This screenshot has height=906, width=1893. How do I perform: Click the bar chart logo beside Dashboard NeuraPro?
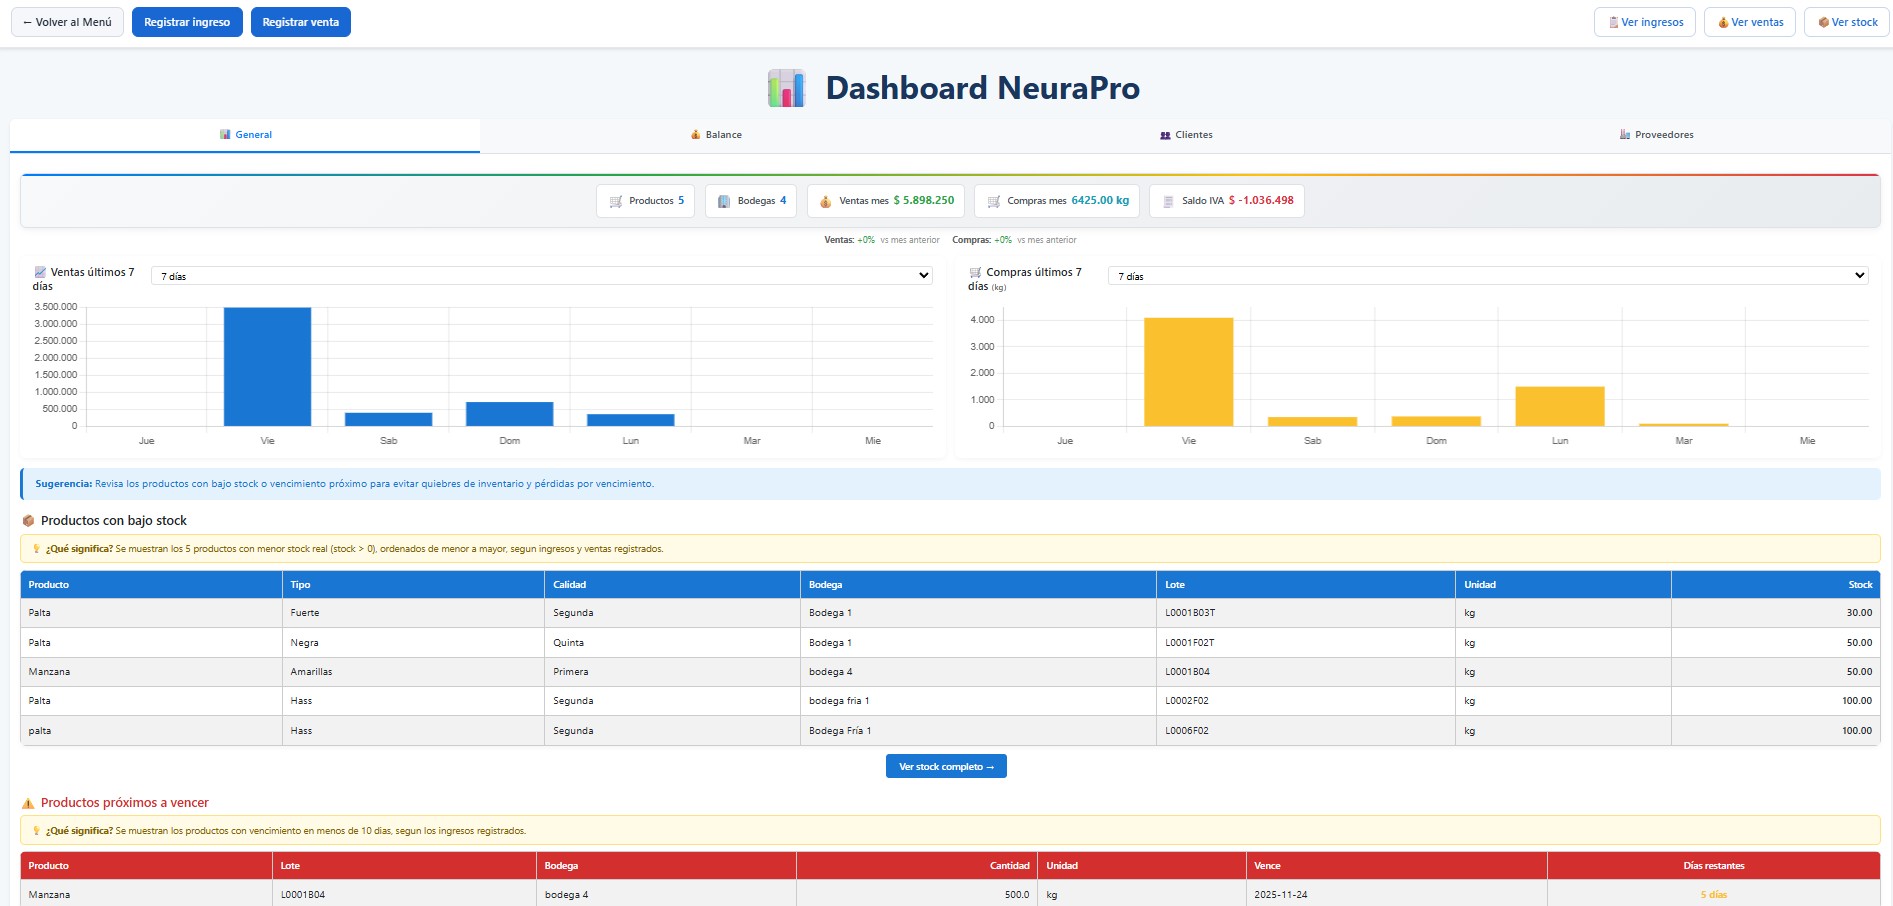[x=786, y=88]
